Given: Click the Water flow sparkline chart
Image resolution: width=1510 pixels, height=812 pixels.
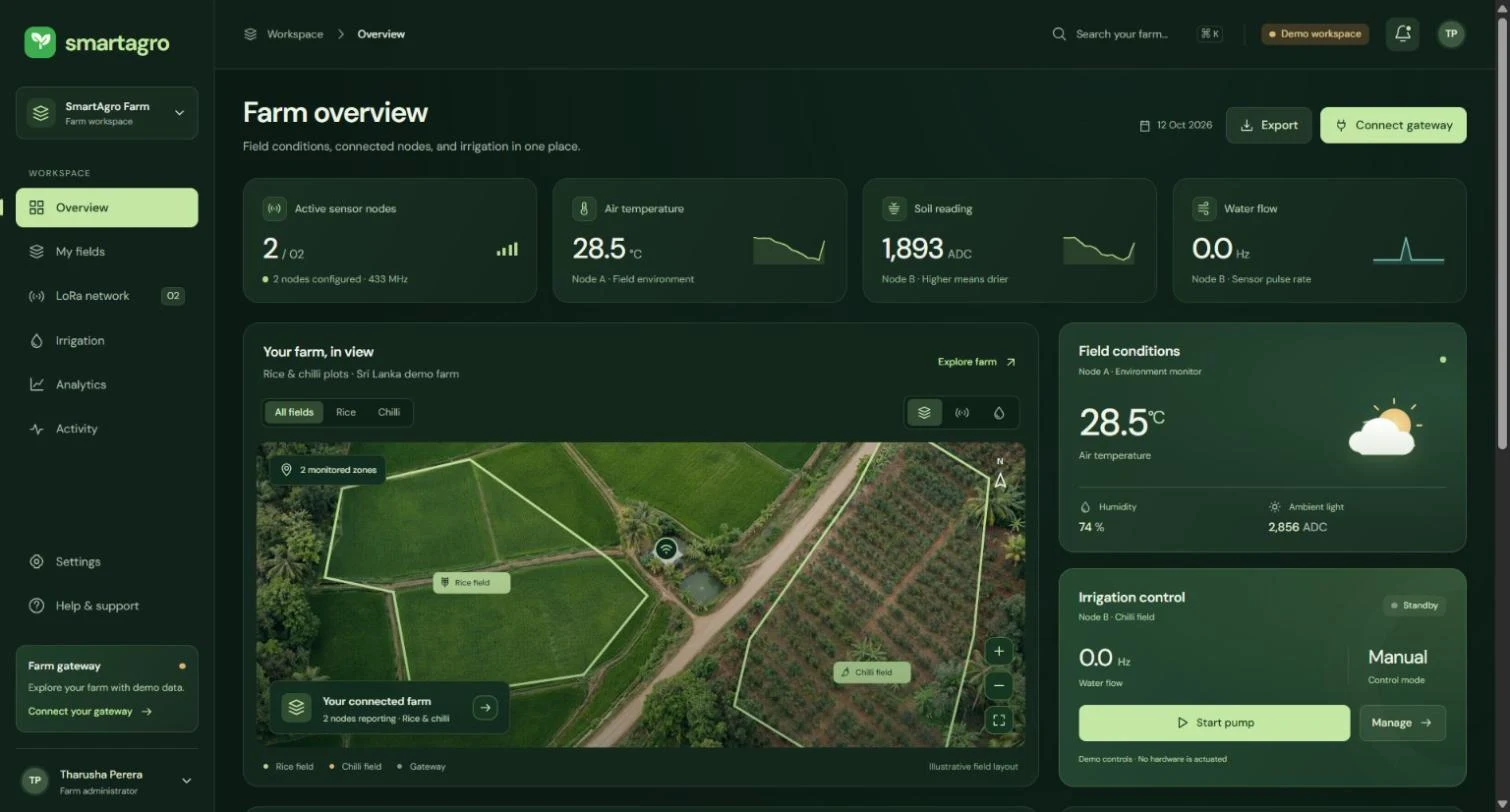Looking at the screenshot, I should [x=1408, y=250].
